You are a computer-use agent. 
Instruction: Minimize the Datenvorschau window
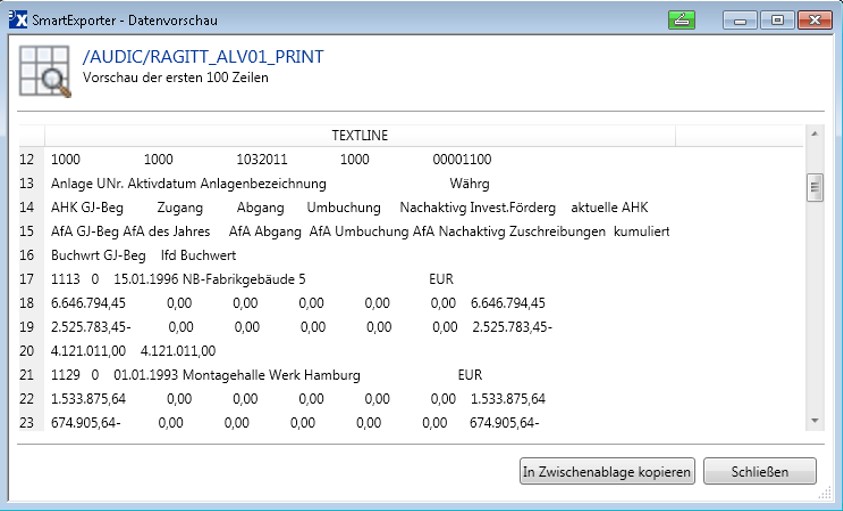coord(740,20)
